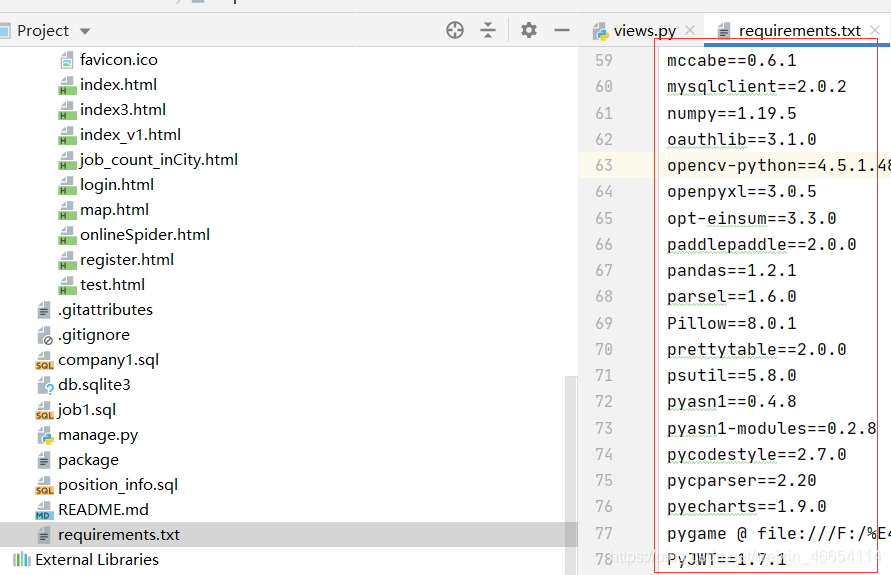The height and width of the screenshot is (575, 891).
Task: Select map.html file
Action: [114, 210]
